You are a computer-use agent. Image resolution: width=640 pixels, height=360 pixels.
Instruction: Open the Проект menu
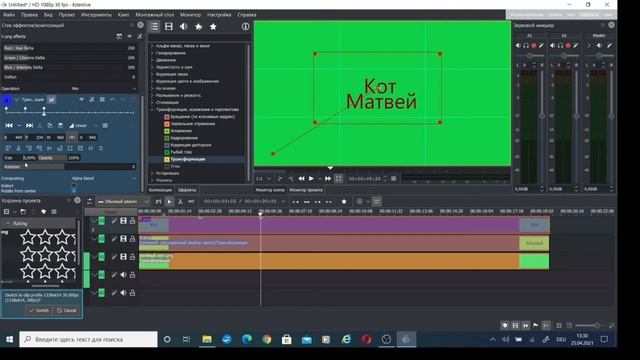[67, 15]
